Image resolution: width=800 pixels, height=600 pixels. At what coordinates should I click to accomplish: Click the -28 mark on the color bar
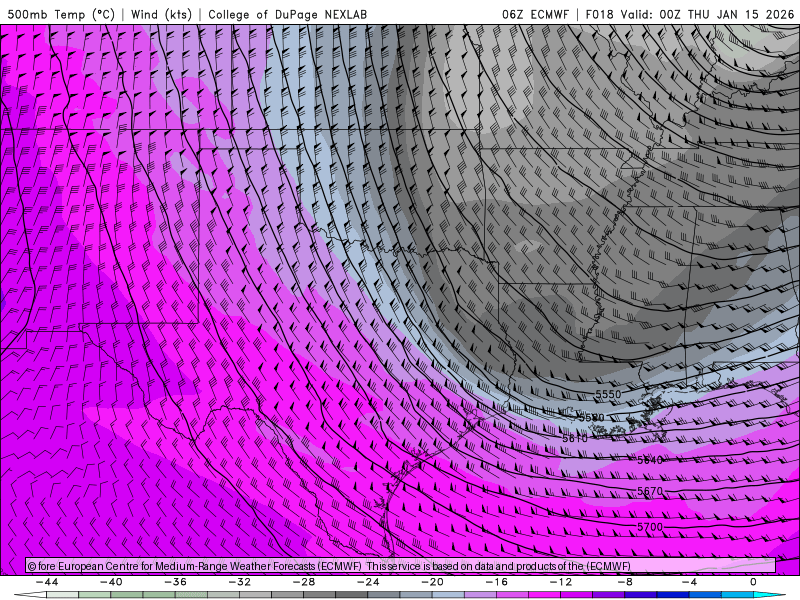pos(304,581)
